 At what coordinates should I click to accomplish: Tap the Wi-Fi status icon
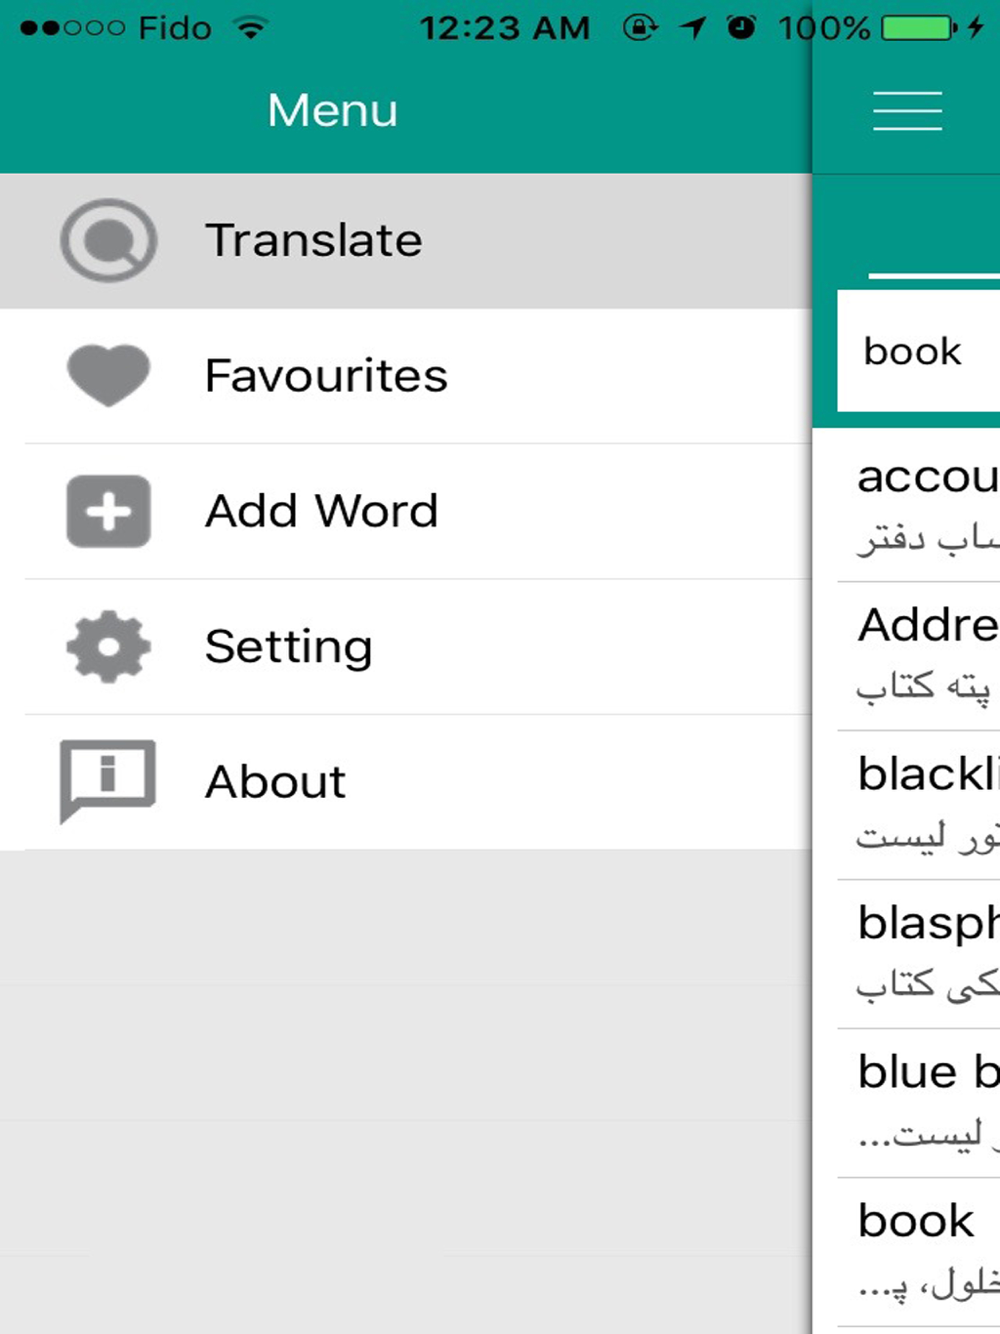[251, 28]
